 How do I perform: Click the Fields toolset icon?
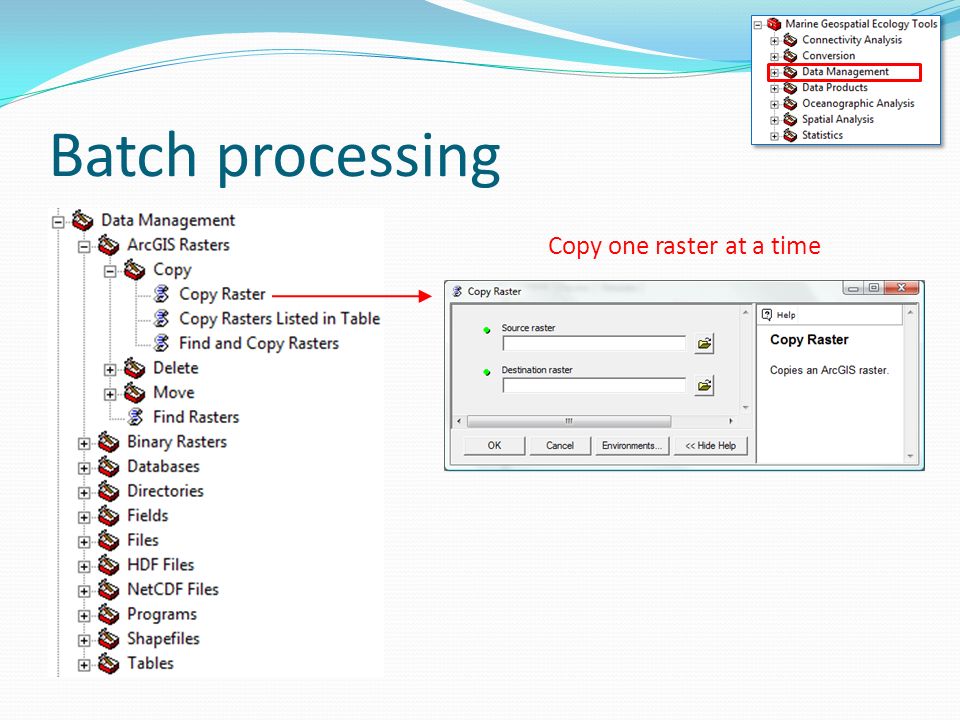pos(108,516)
